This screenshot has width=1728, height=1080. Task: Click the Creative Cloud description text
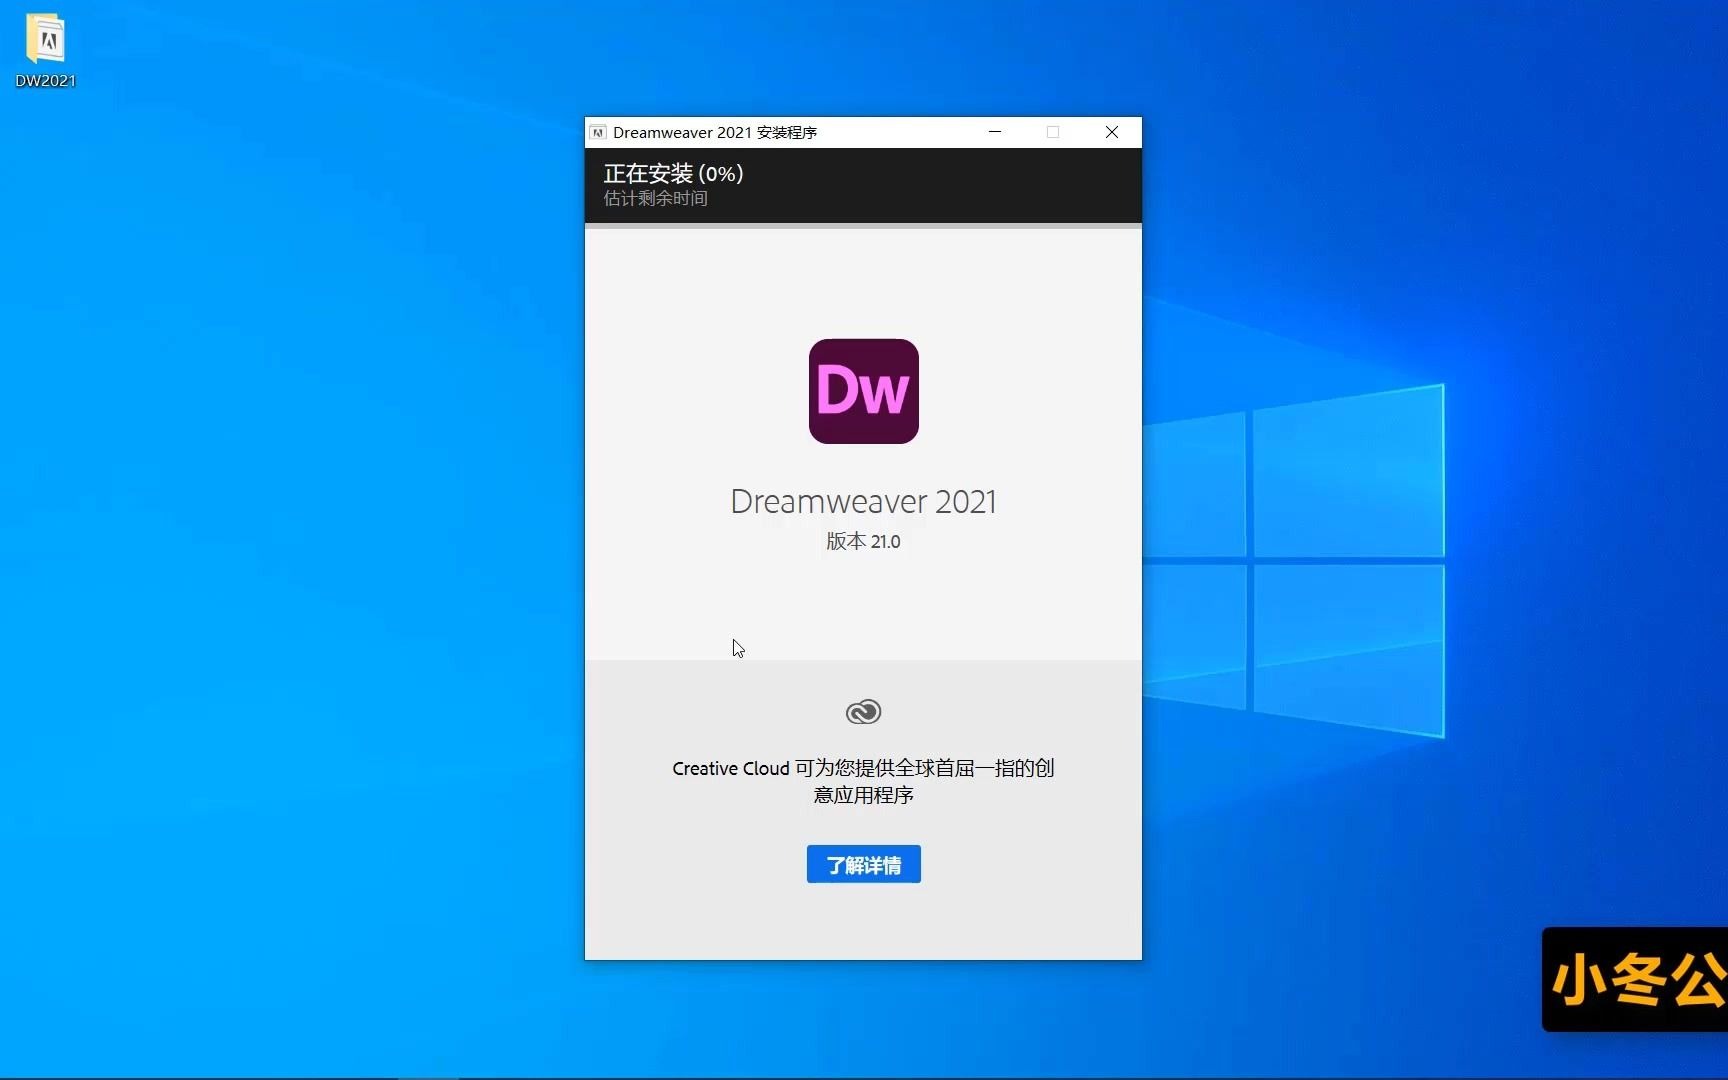pos(863,781)
